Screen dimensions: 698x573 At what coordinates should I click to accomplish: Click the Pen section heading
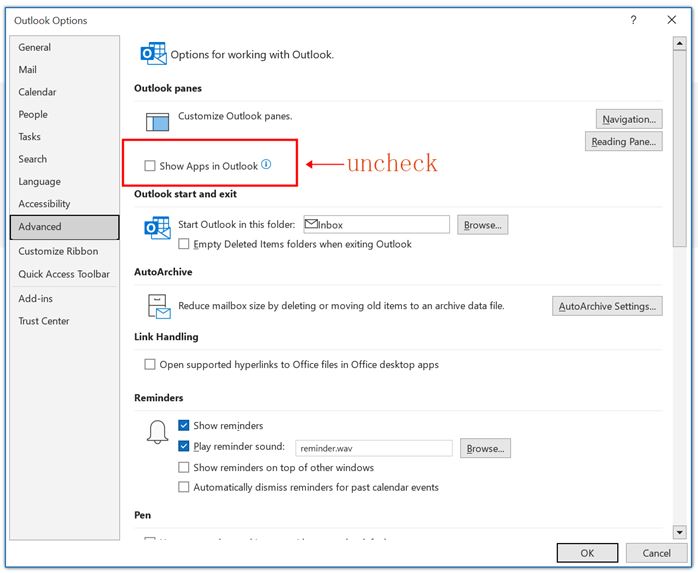pyautogui.click(x=142, y=515)
